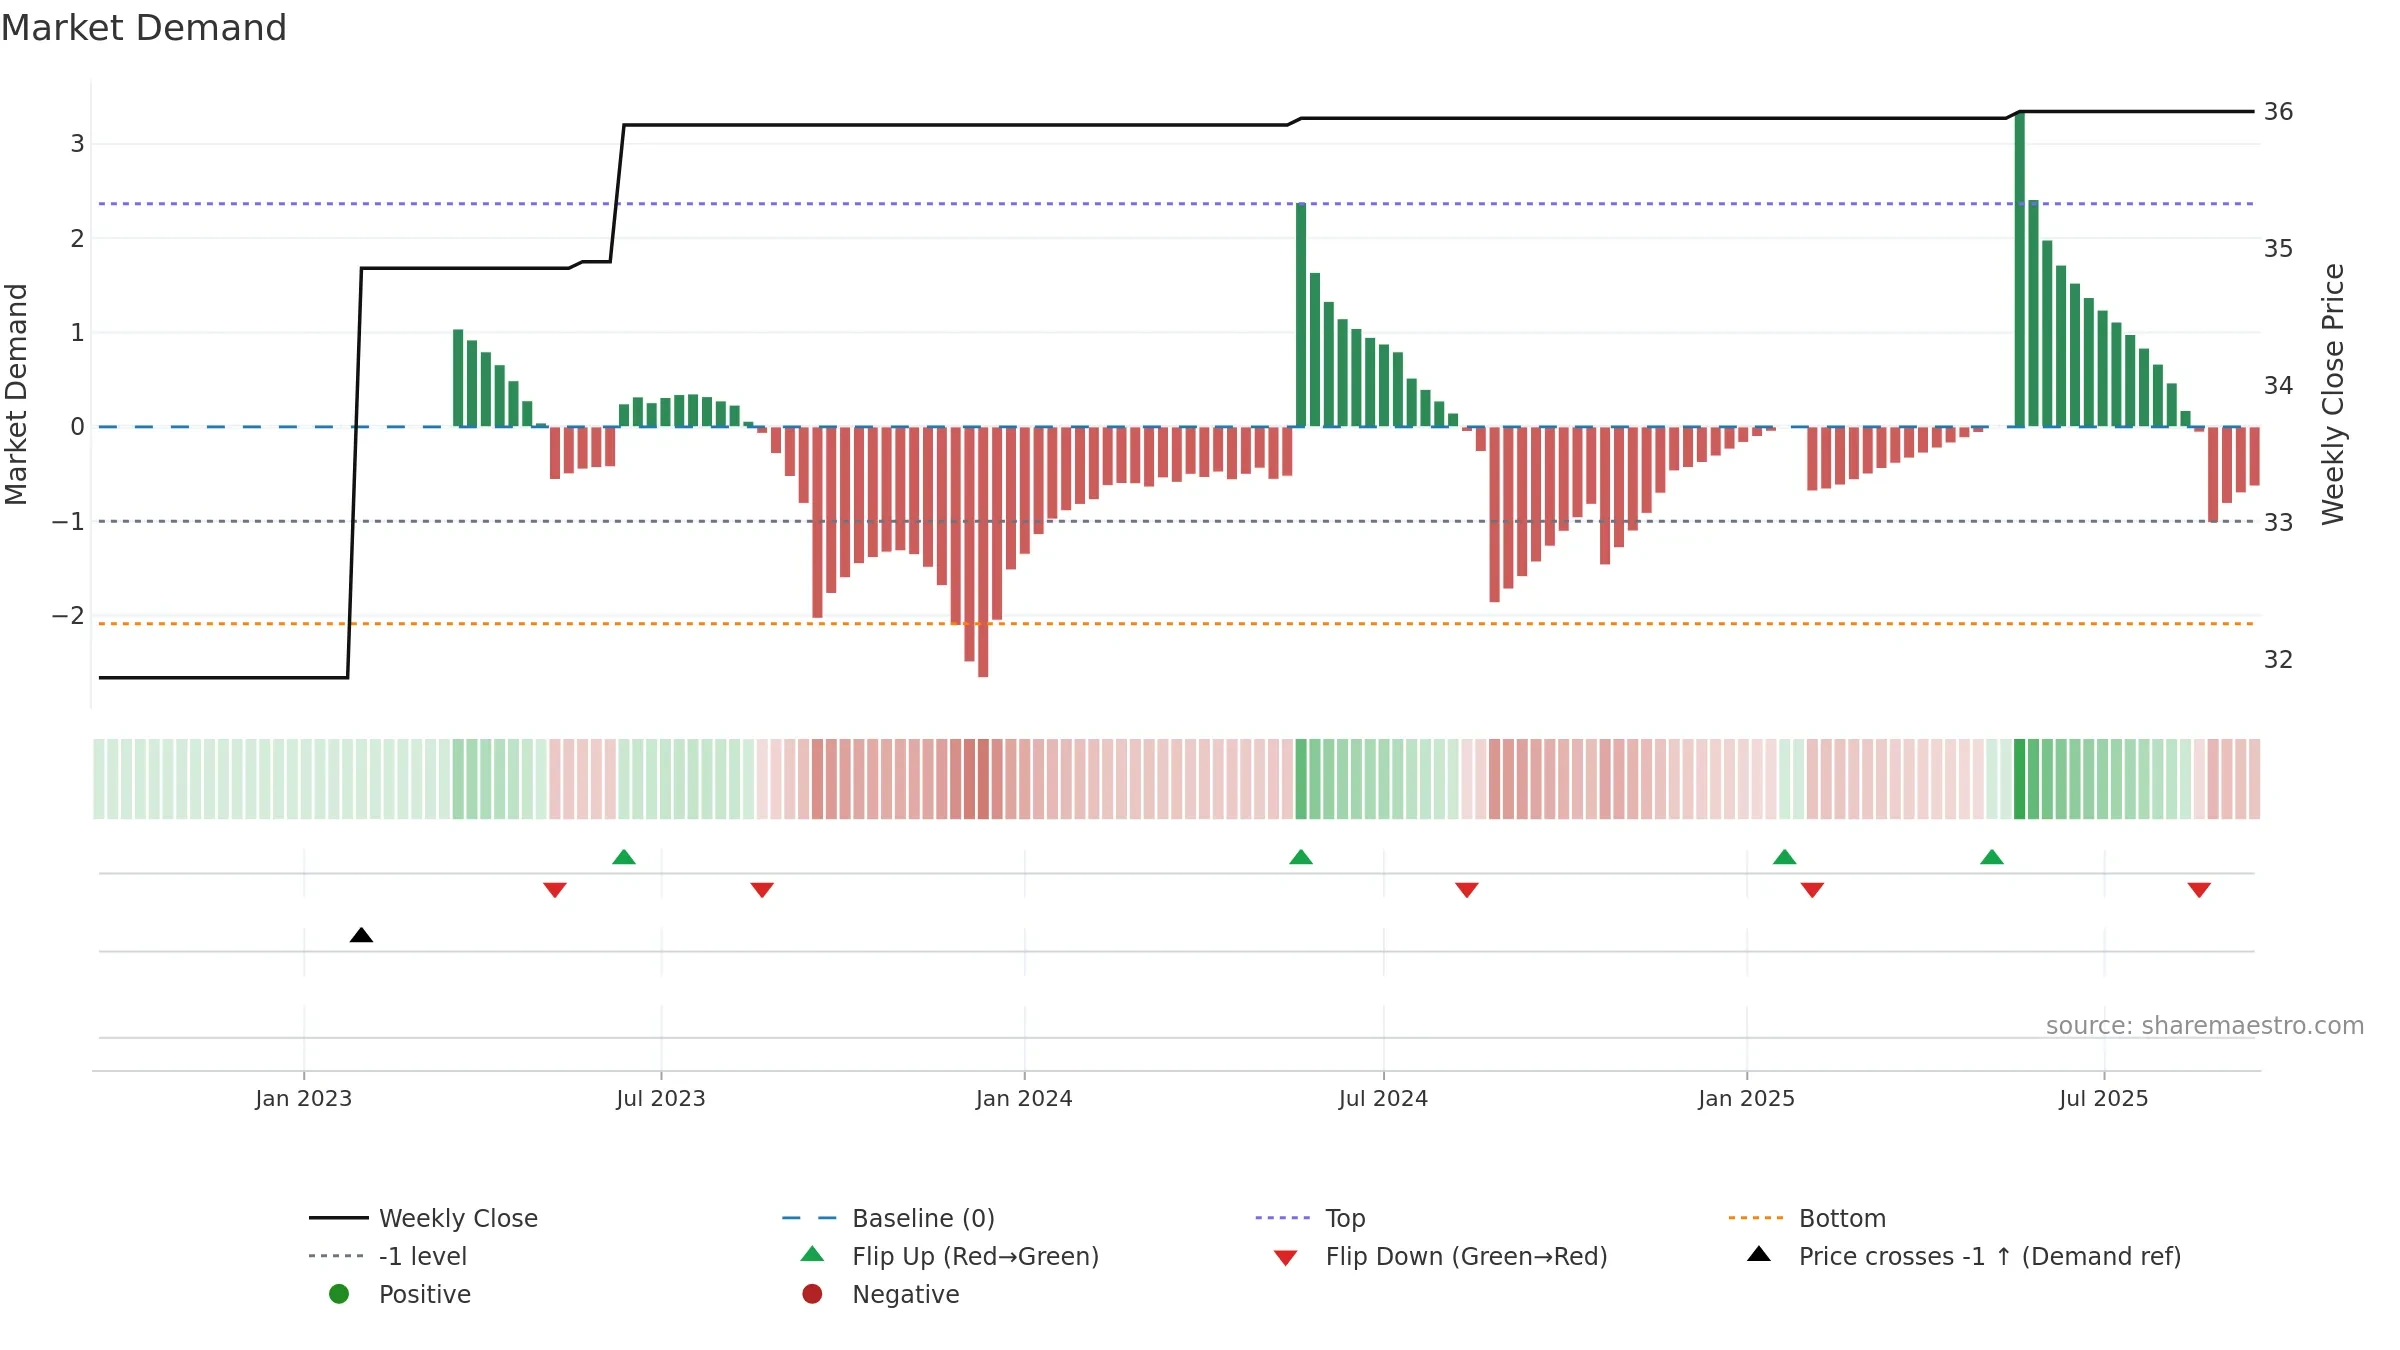Click the tallest green demand bar near May 2025

tap(2019, 269)
